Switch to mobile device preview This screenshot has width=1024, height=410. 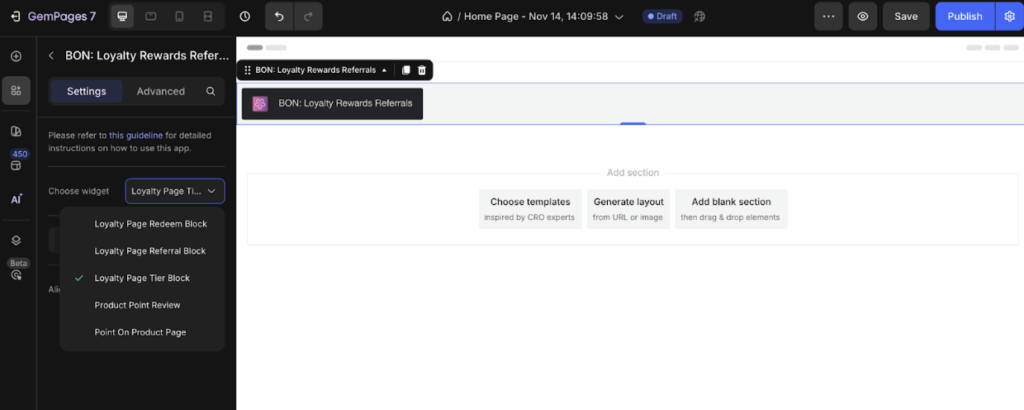pos(179,16)
